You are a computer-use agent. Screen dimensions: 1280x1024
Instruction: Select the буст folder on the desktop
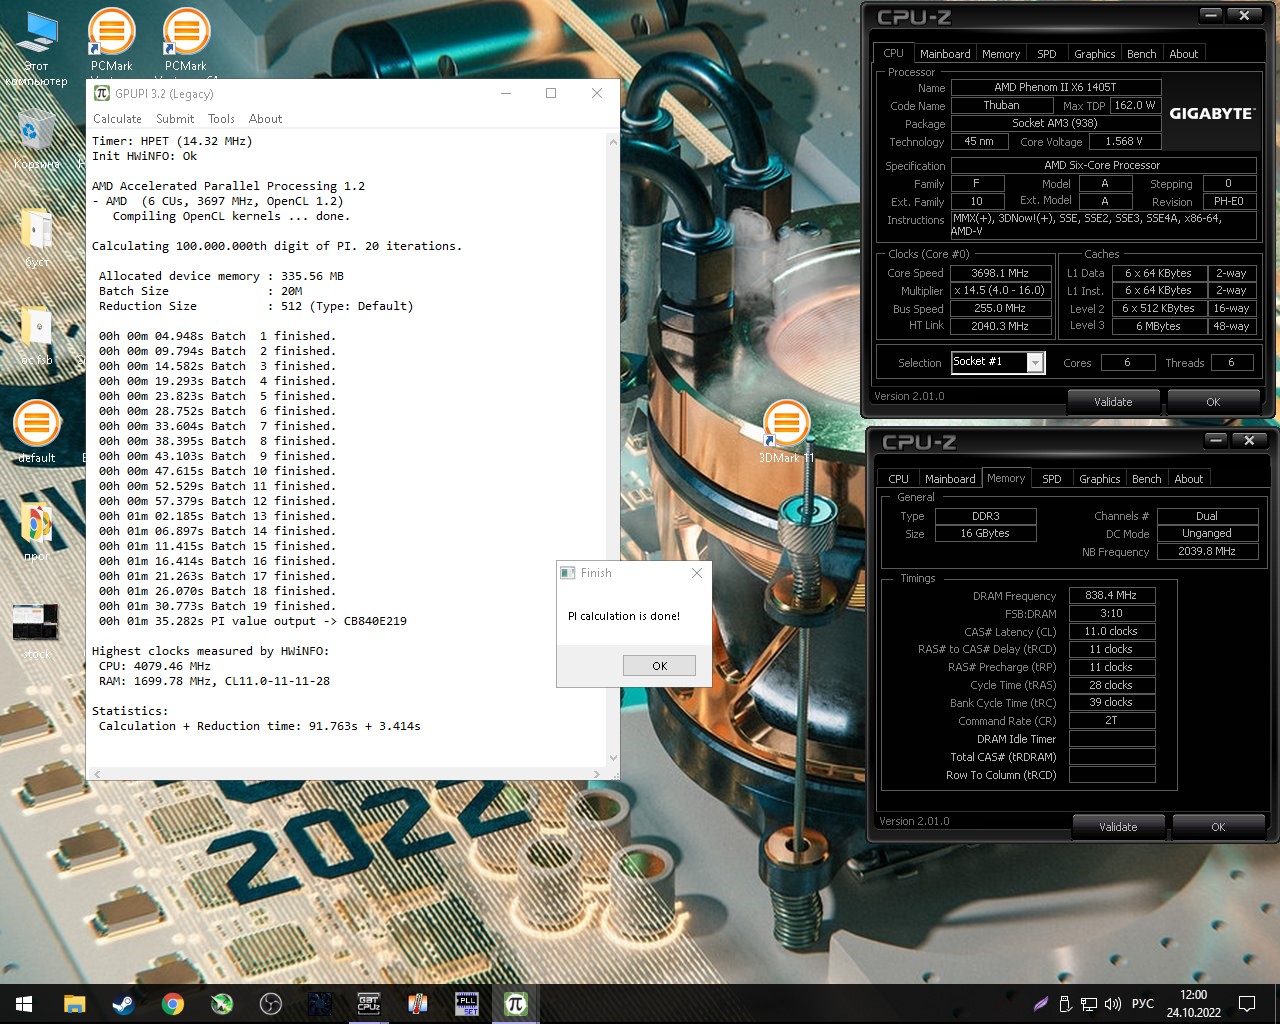(37, 238)
